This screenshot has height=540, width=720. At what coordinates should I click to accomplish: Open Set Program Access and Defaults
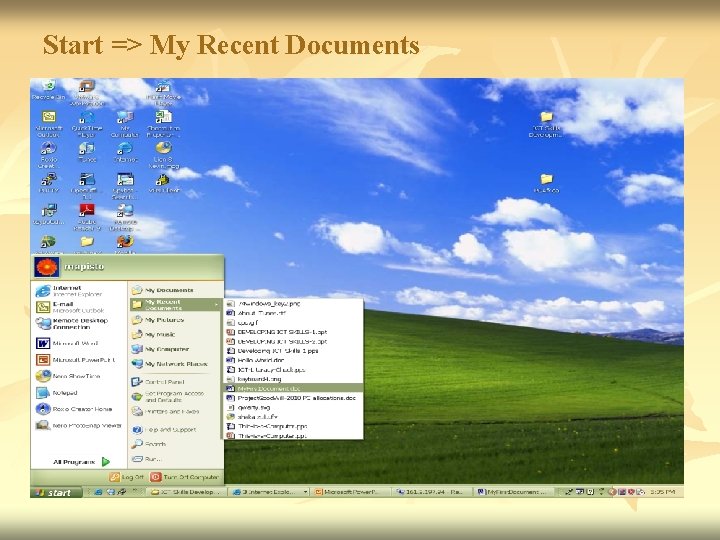tap(175, 397)
